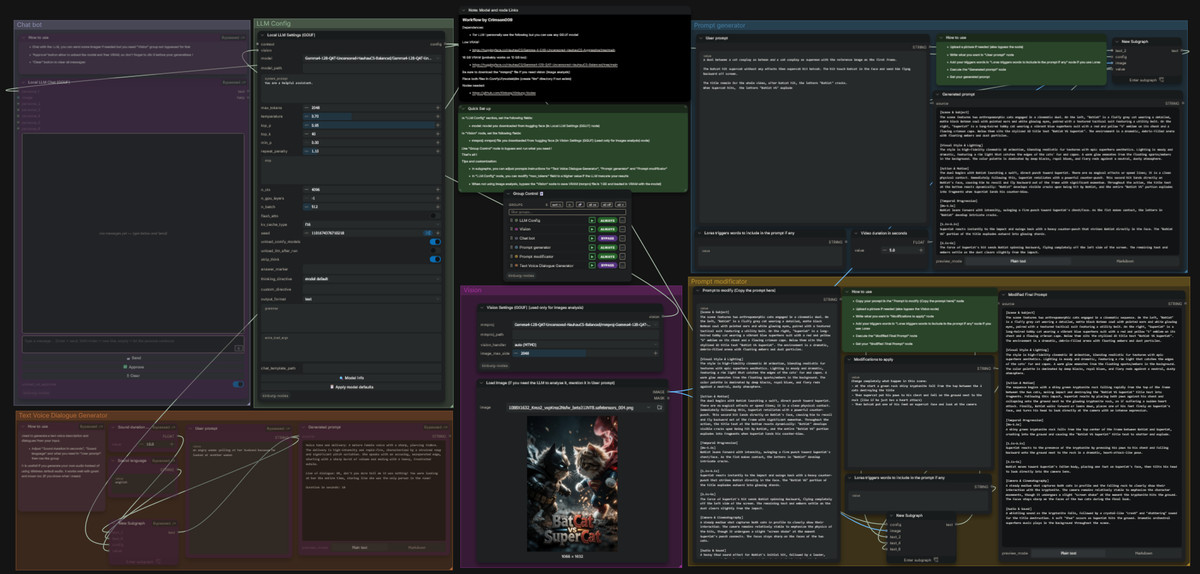Screen dimensions: 1200x574
Task: Collapse the Quick Set up note chevron
Action: (463, 108)
